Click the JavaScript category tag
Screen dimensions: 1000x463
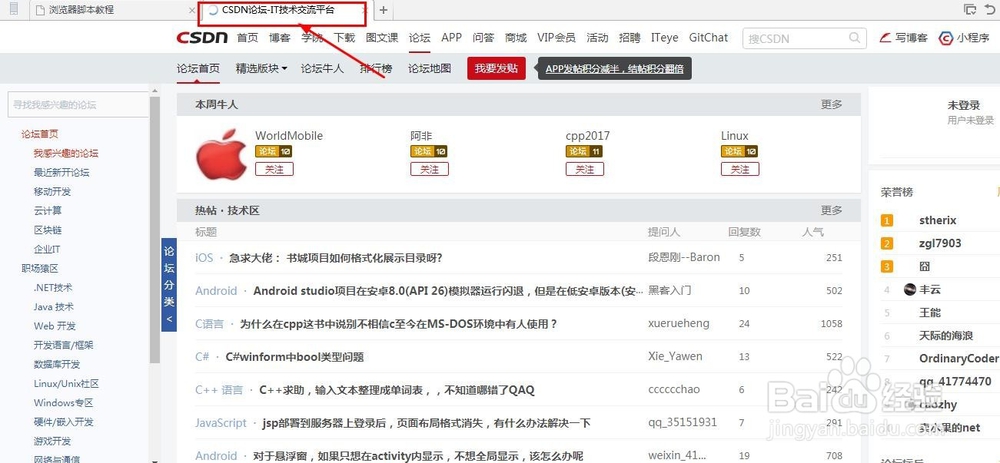[x=221, y=423]
